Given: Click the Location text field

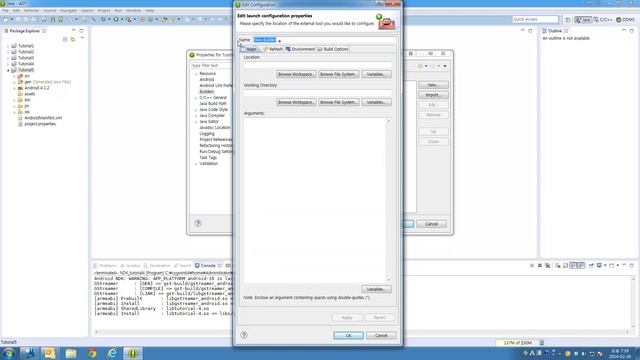Looking at the screenshot, I should click(318, 64).
